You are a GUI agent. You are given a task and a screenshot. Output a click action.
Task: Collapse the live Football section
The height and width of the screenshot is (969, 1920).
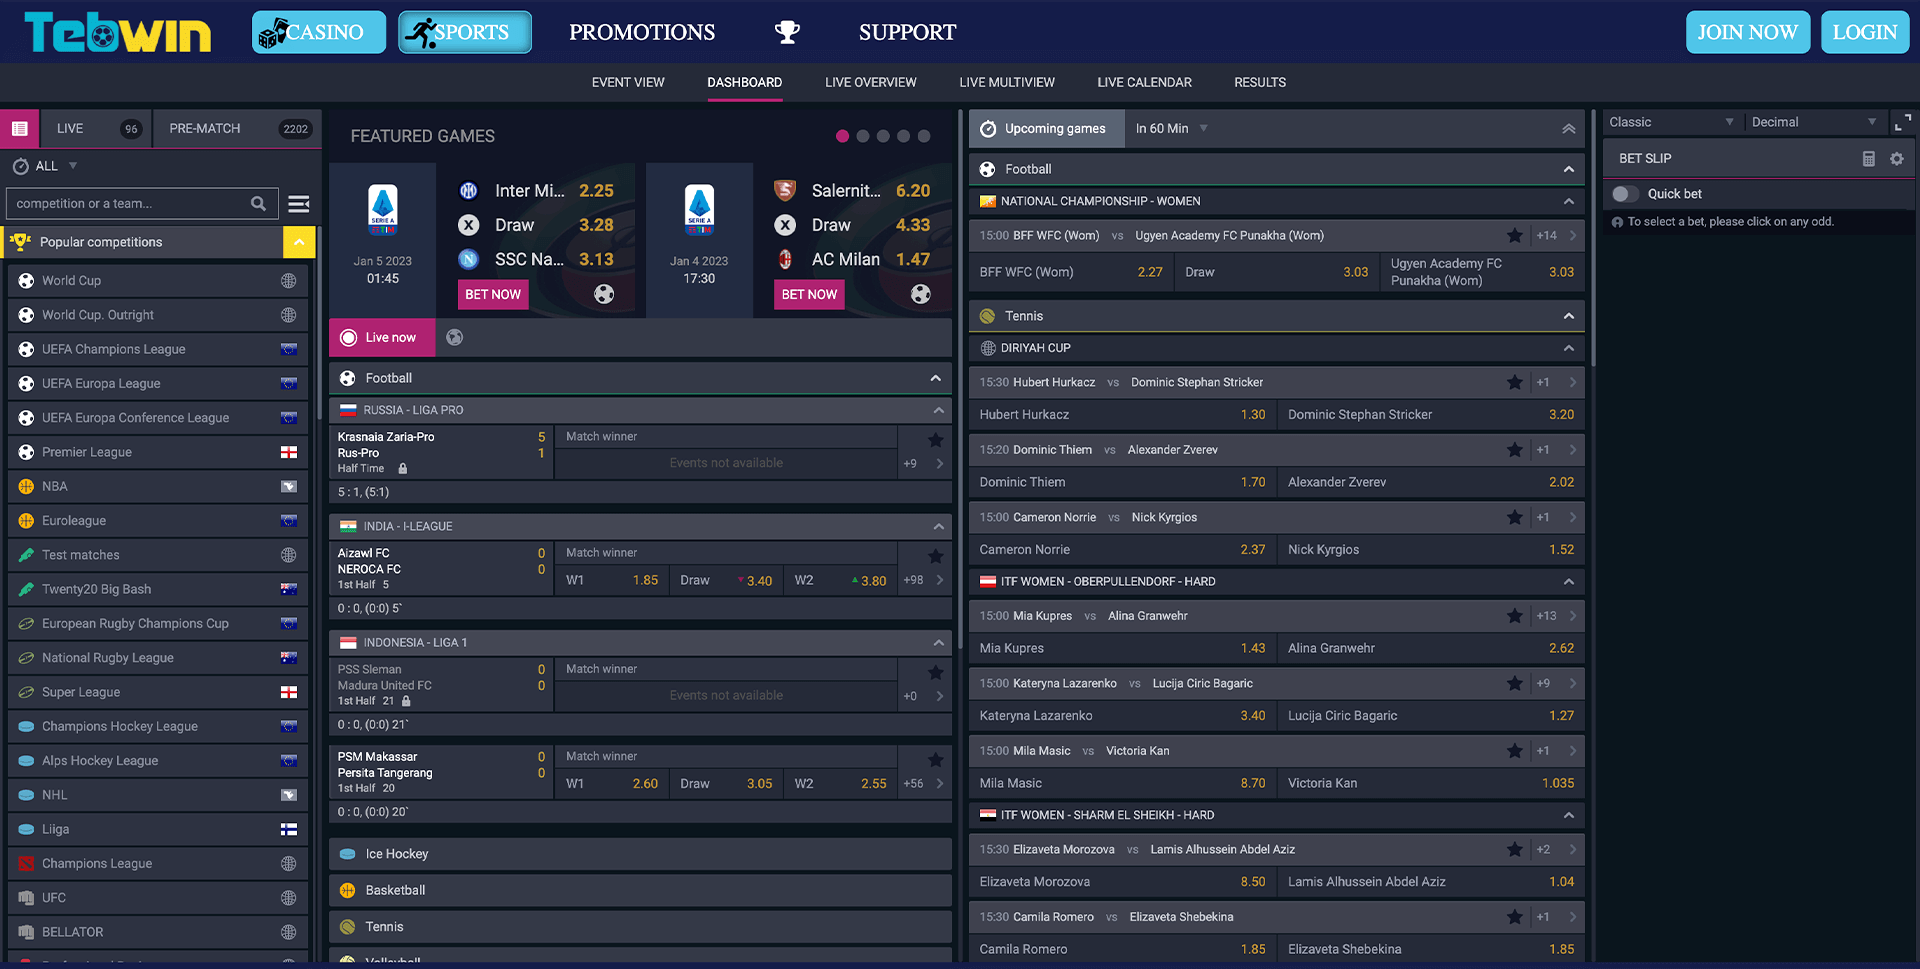pyautogui.click(x=935, y=378)
